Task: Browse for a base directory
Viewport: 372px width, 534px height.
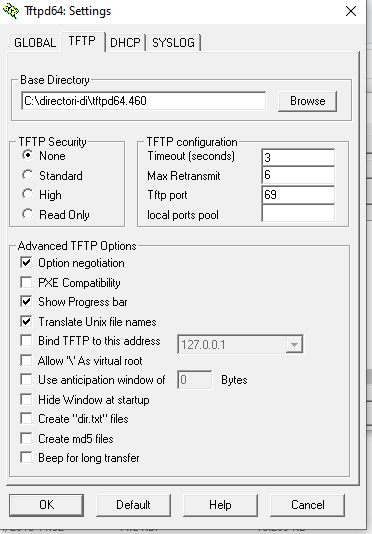Action: [308, 101]
